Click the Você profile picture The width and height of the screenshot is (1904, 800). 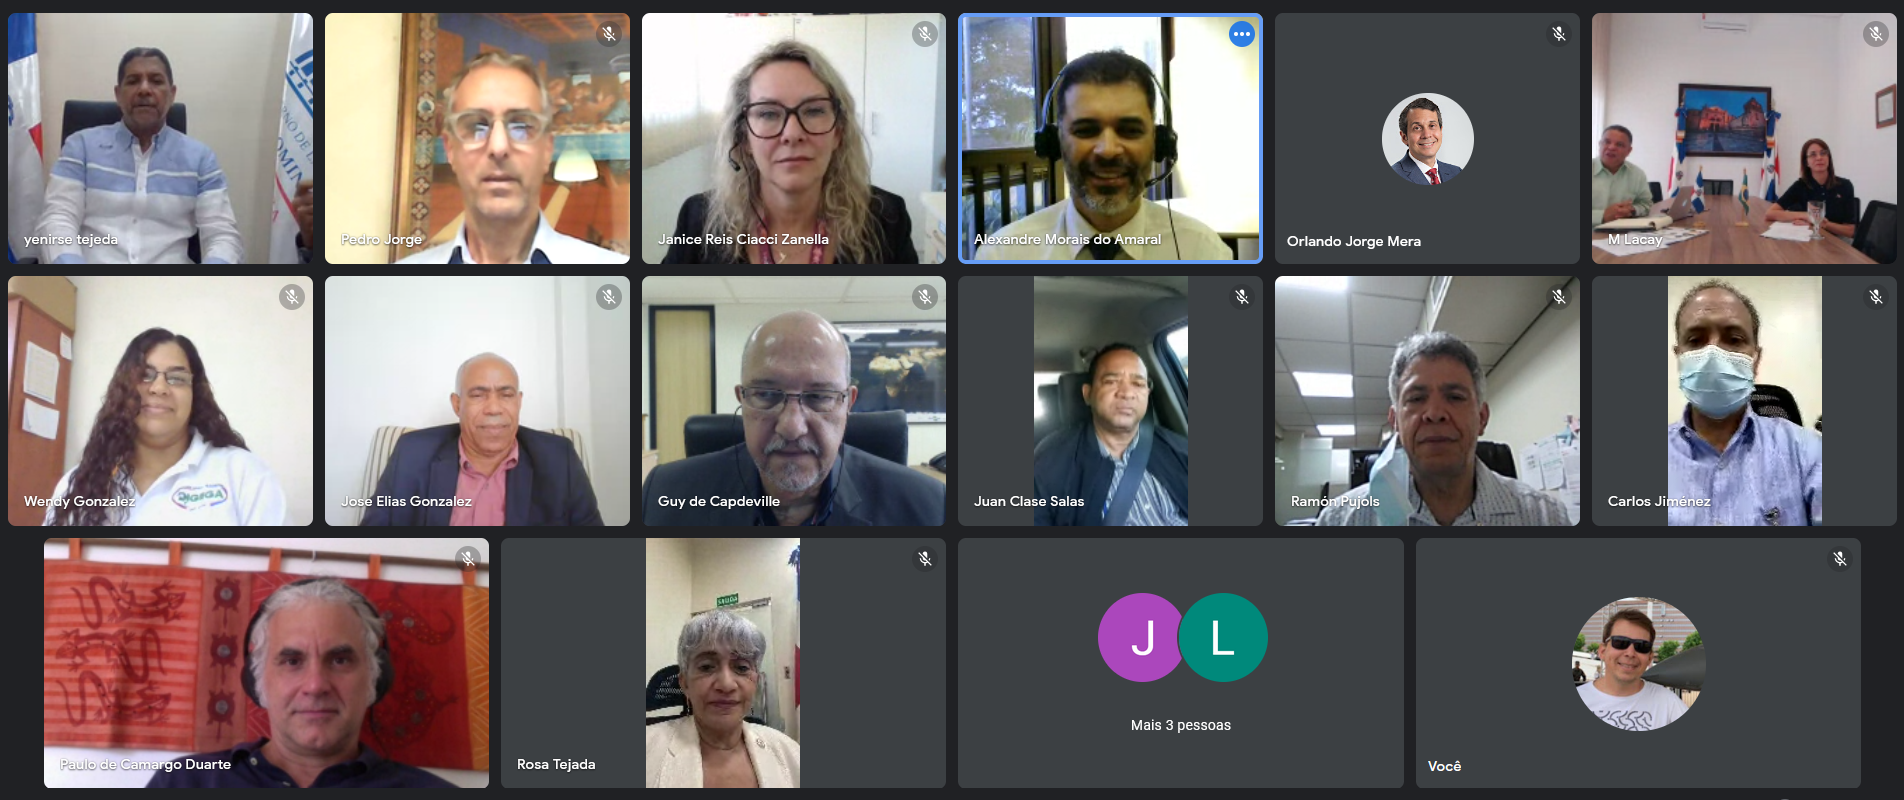(1638, 664)
